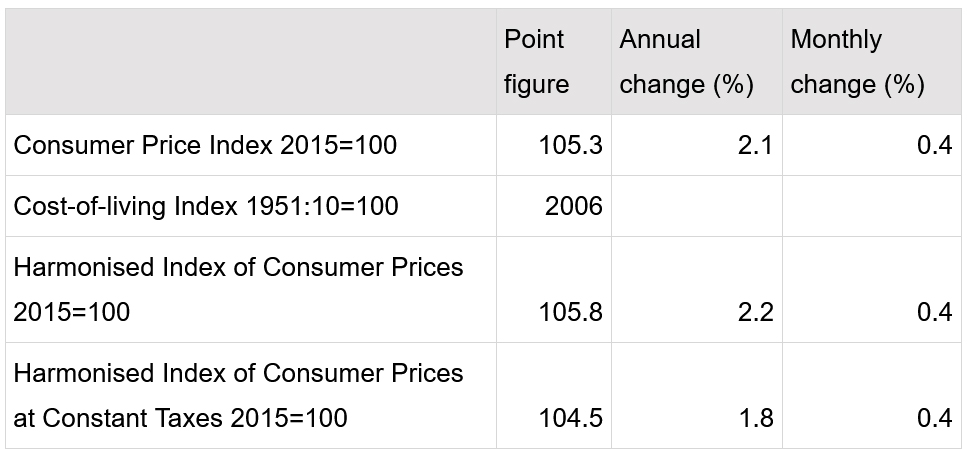Click the empty annual change cell for Cost-of-living

(697, 206)
